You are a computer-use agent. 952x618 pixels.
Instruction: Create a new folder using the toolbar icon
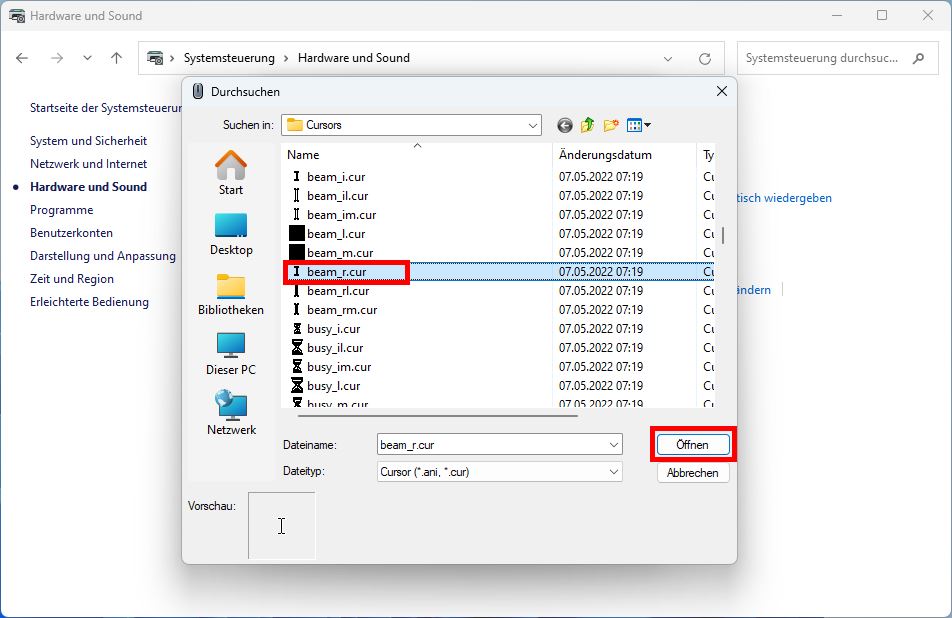(611, 125)
